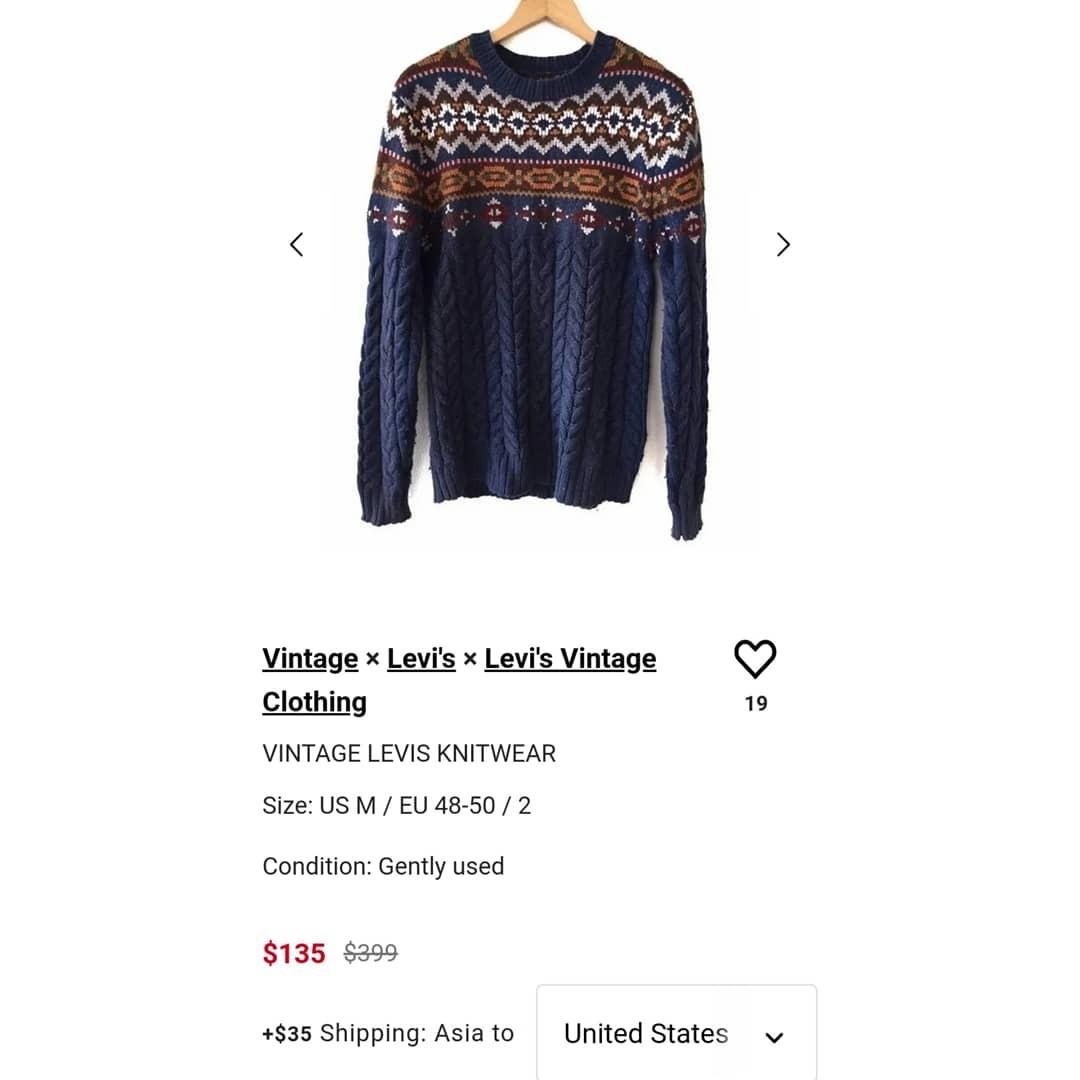Viewport: 1080px width, 1080px height.
Task: Open the Vintage designer link
Action: pos(310,658)
